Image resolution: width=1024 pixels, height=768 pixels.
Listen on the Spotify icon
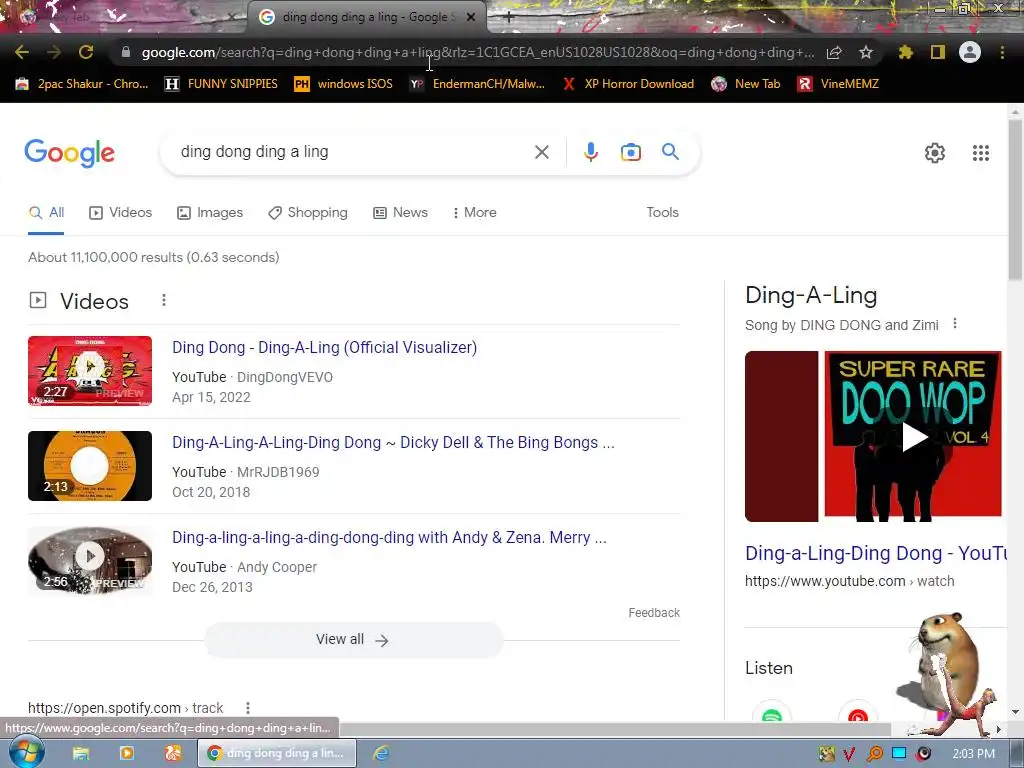pyautogui.click(x=772, y=714)
